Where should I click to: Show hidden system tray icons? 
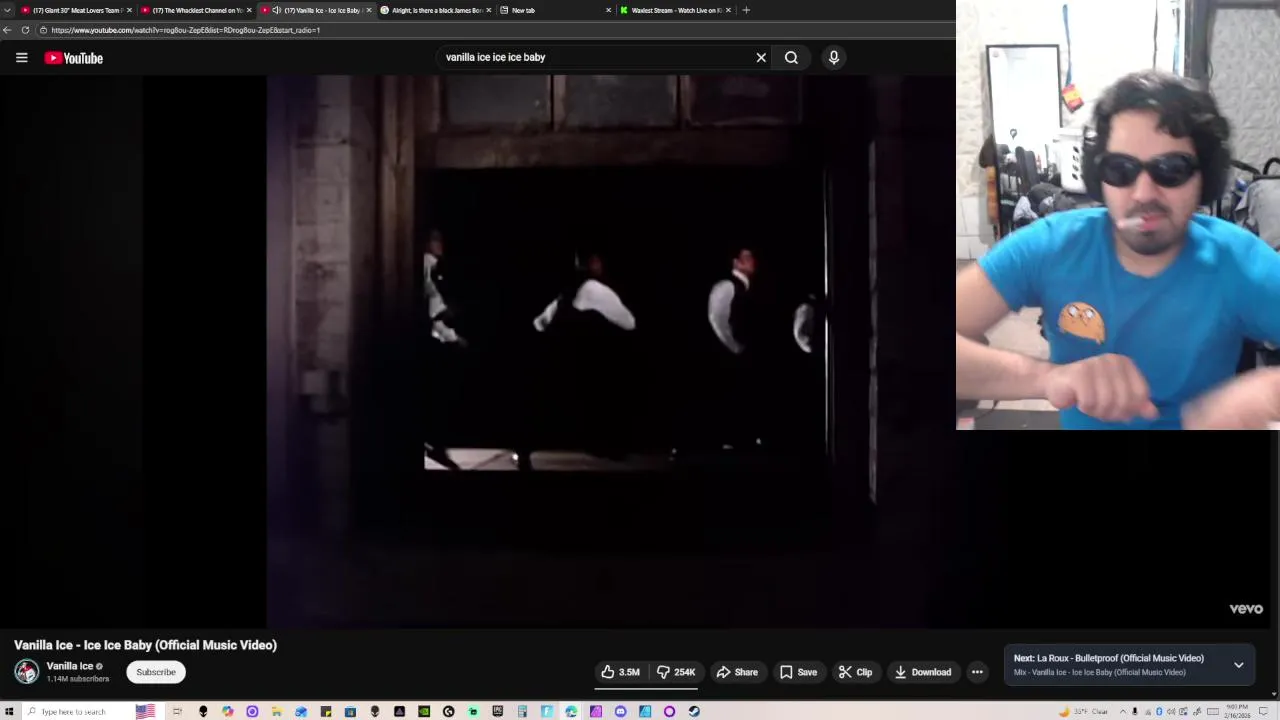[x=1122, y=712]
